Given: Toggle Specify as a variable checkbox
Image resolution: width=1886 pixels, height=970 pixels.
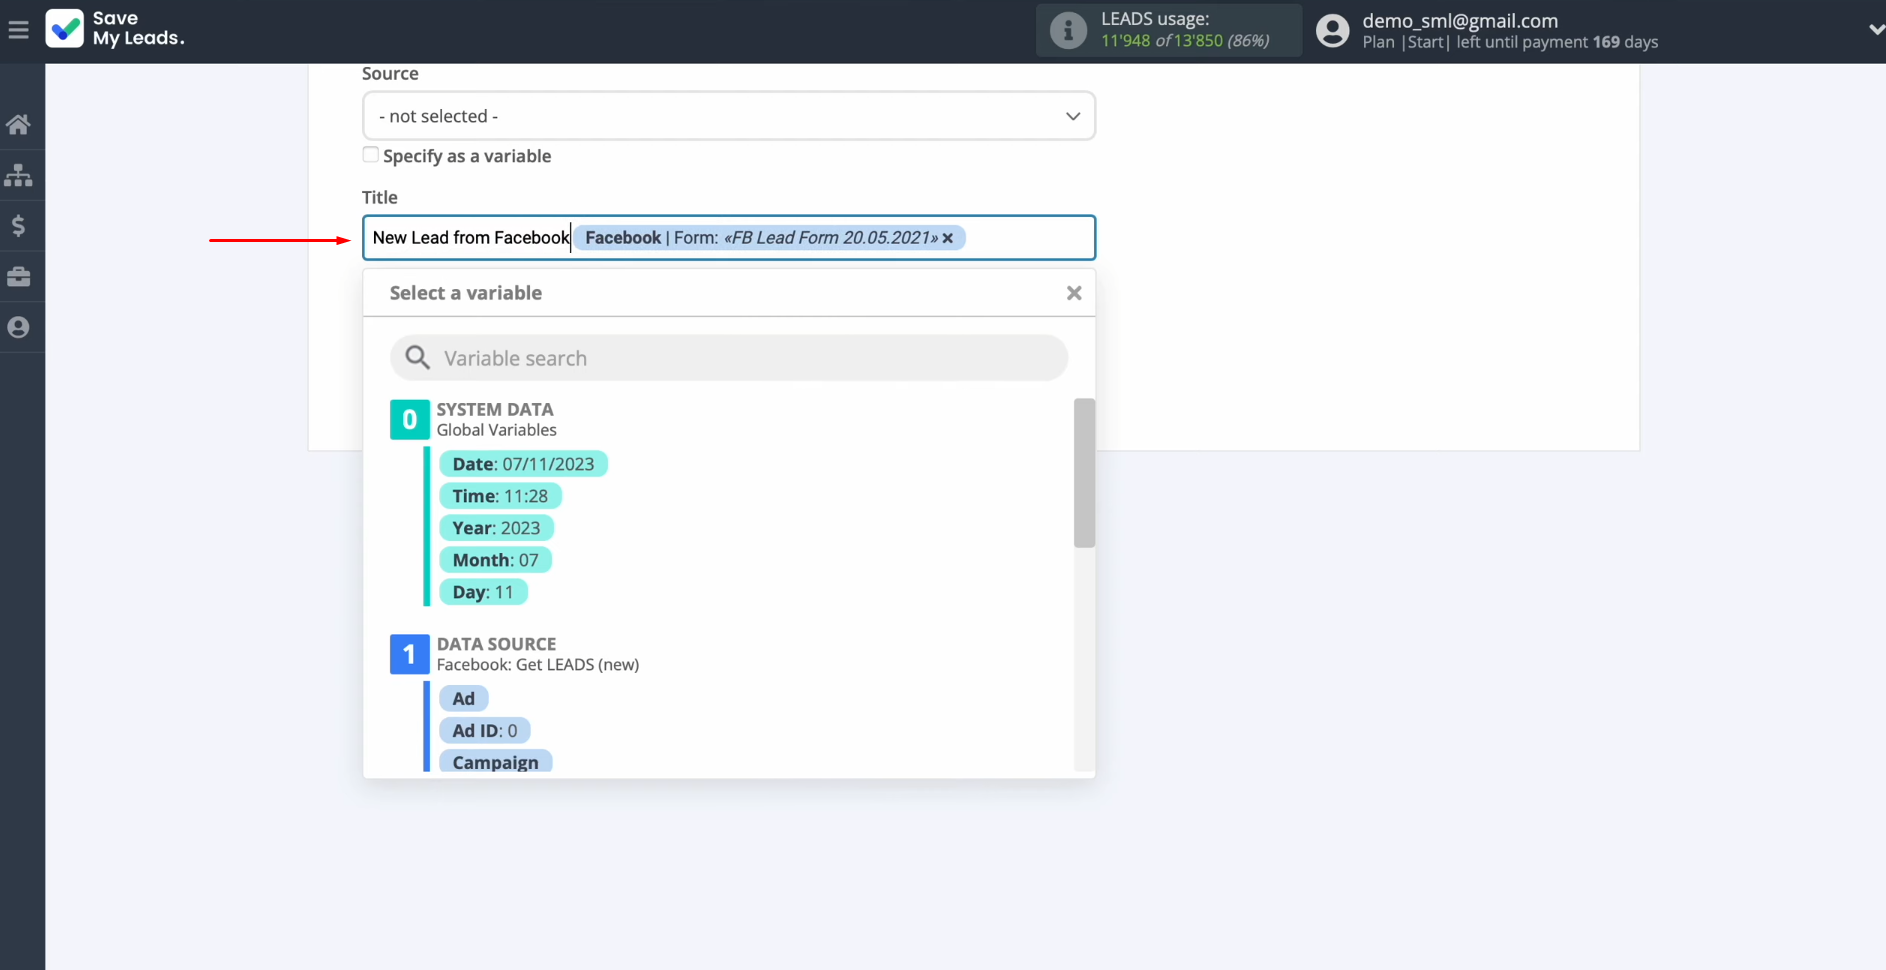Looking at the screenshot, I should pyautogui.click(x=371, y=155).
